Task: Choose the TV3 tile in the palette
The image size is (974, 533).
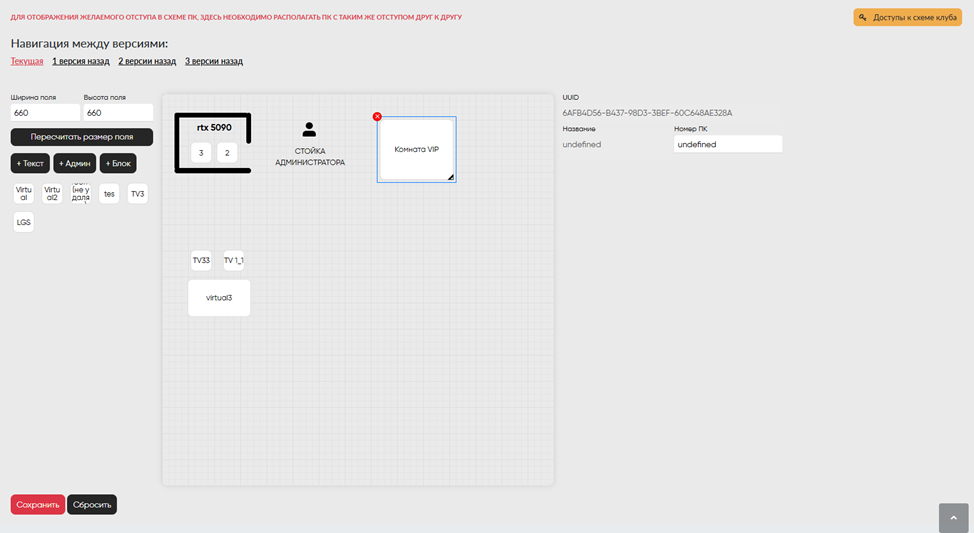Action: click(x=138, y=194)
